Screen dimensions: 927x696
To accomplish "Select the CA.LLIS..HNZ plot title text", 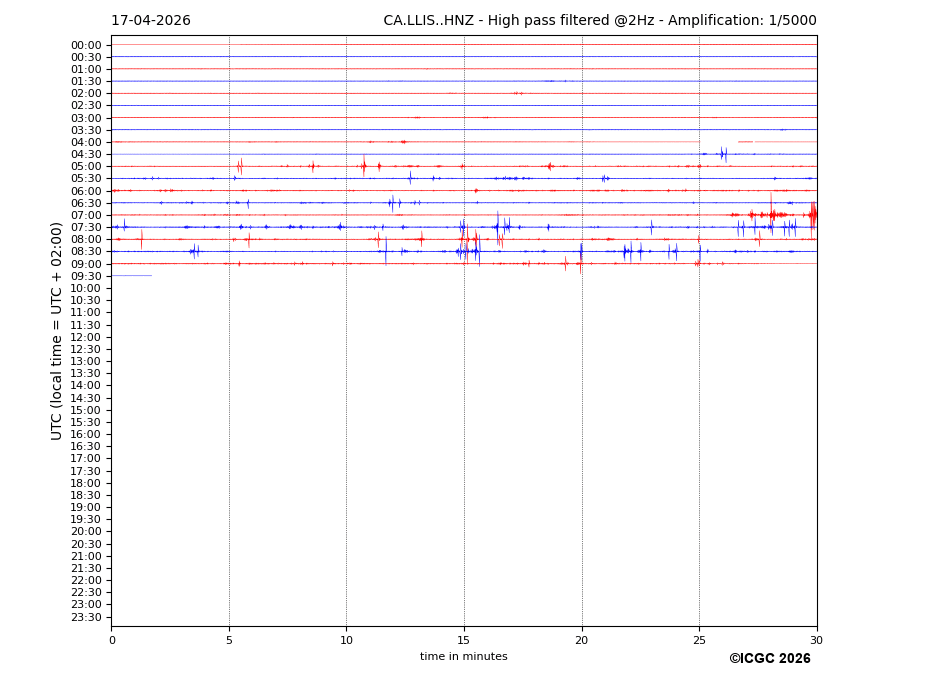I will click(599, 21).
